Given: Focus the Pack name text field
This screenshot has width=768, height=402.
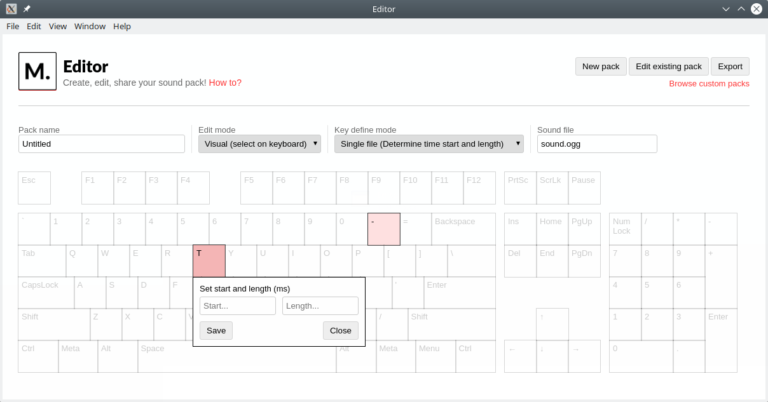Looking at the screenshot, I should [102, 144].
